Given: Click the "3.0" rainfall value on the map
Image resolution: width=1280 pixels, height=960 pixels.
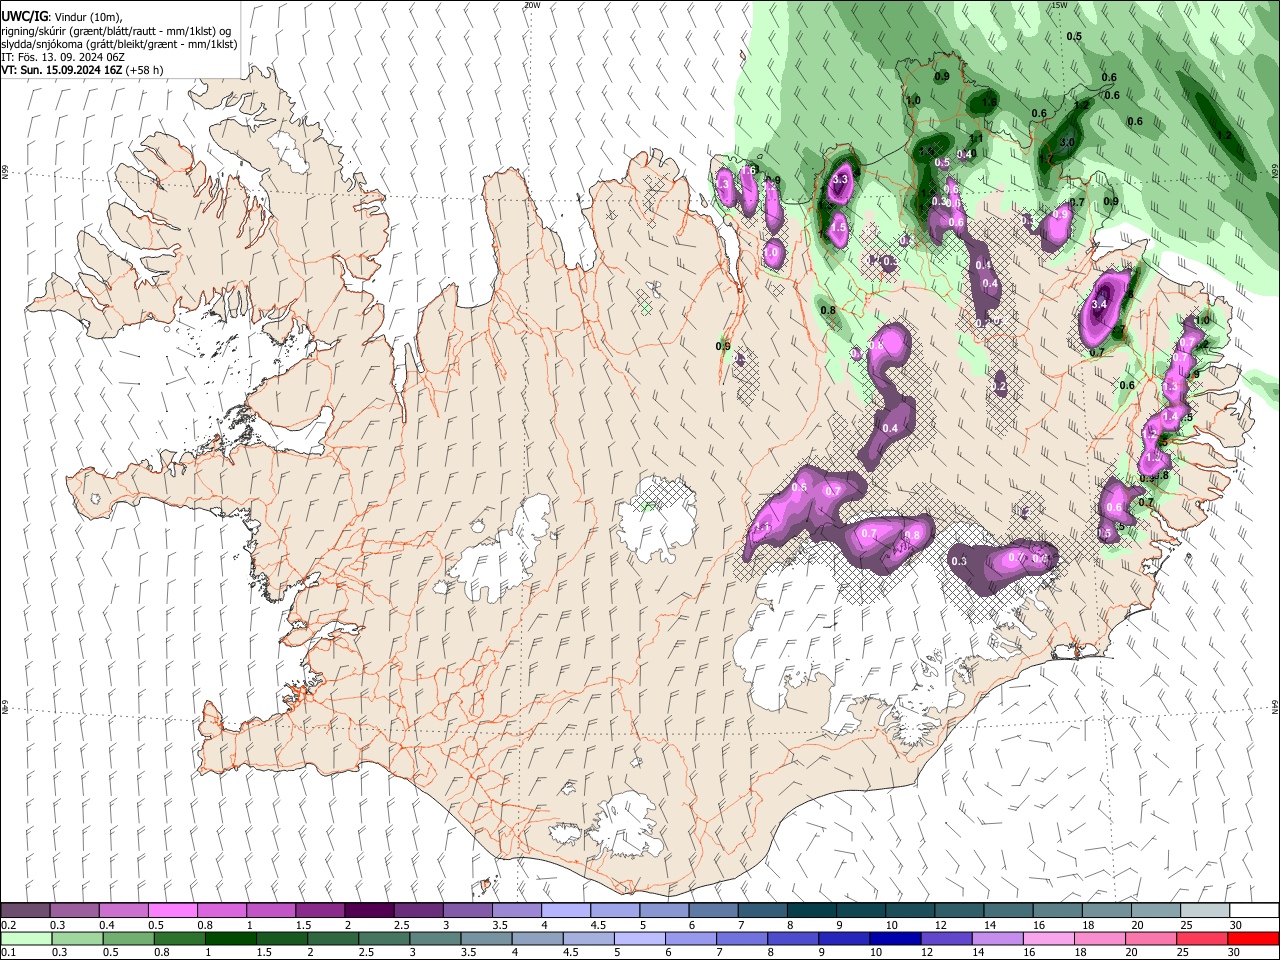Looking at the screenshot, I should click(x=1067, y=143).
